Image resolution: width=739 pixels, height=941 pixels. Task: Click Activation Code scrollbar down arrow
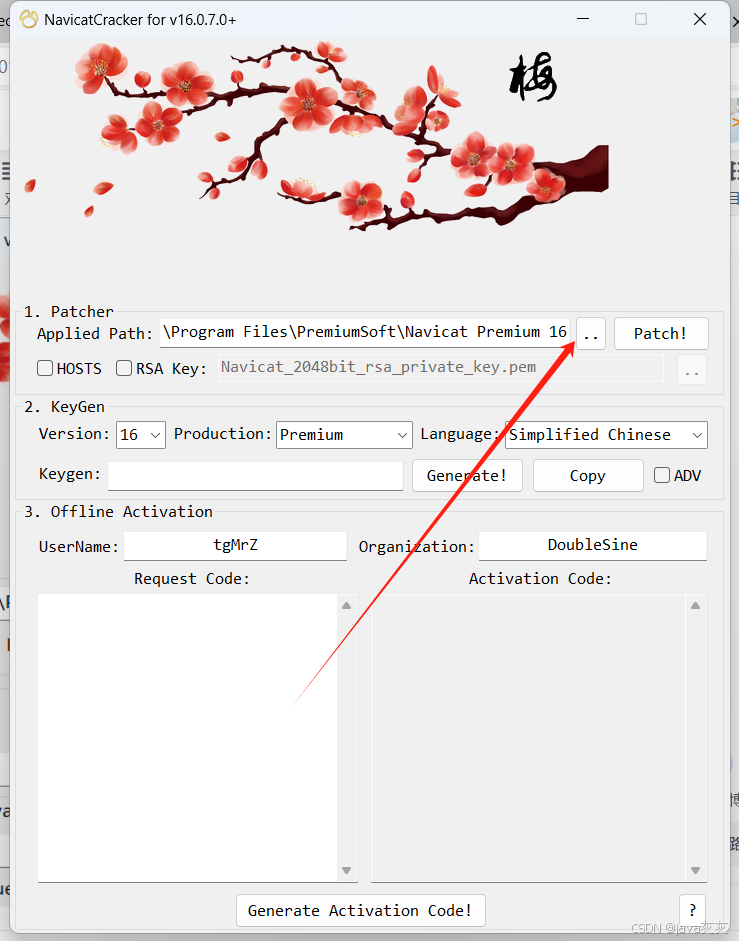(696, 870)
